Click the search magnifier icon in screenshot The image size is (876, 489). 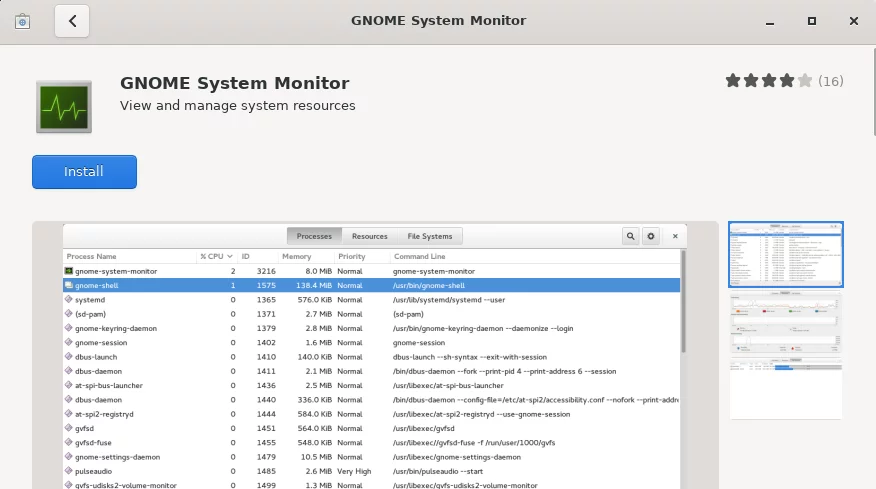click(630, 236)
